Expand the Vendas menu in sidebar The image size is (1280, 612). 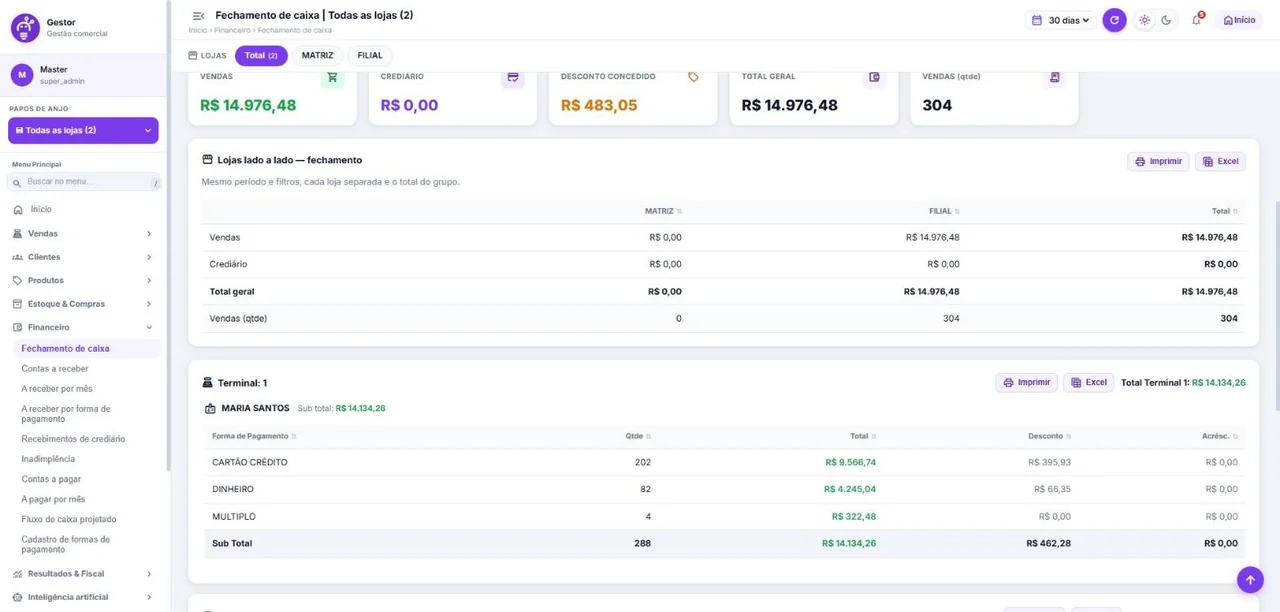point(83,233)
